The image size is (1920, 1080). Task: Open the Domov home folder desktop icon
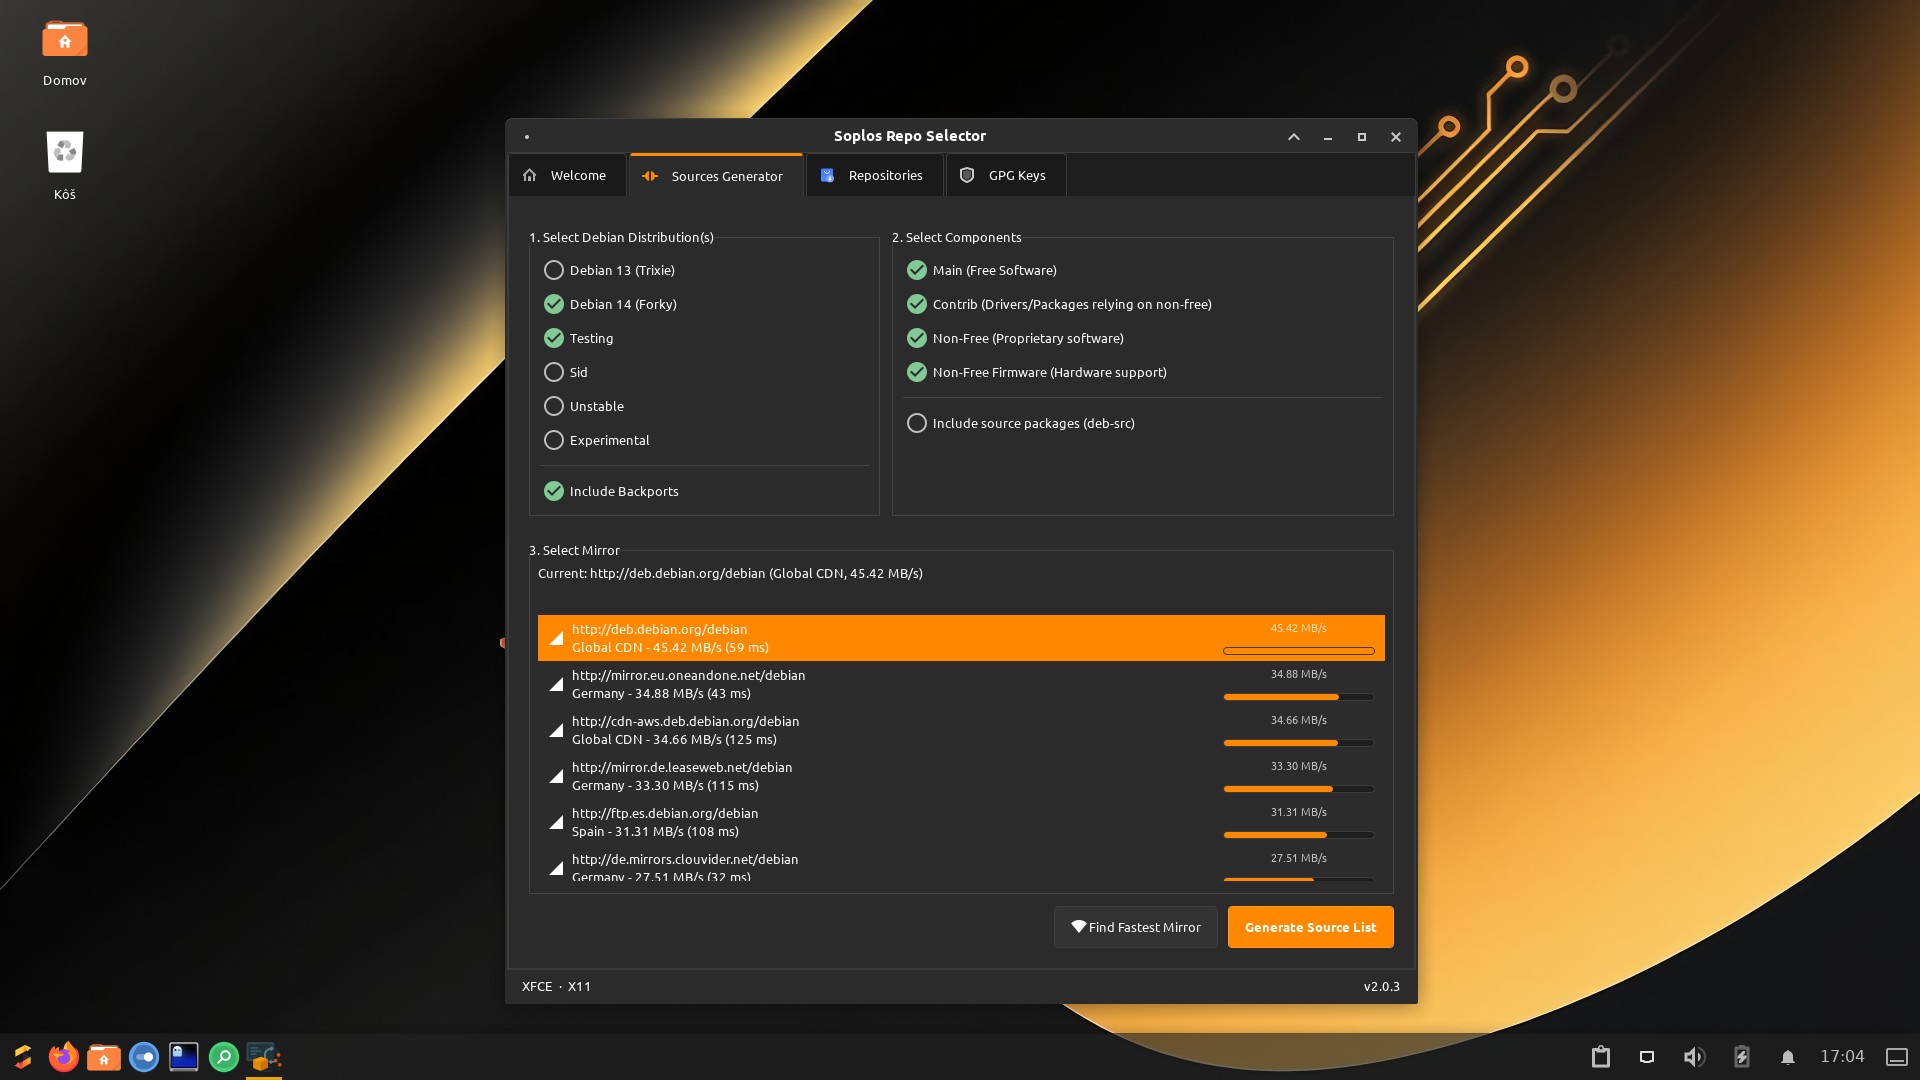tap(65, 53)
